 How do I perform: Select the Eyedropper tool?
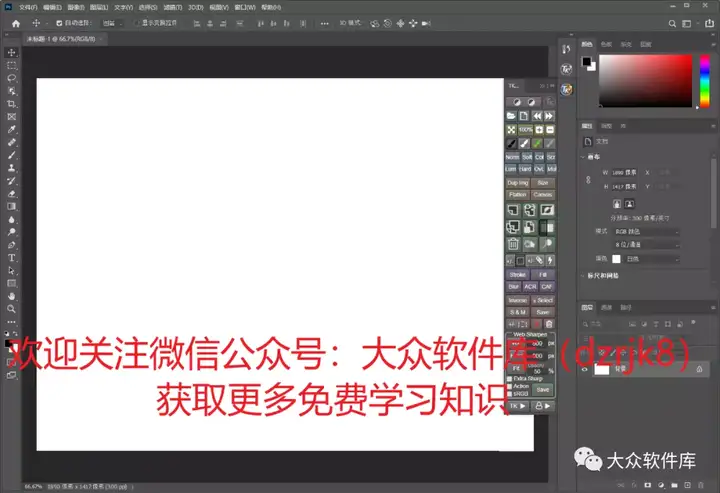pos(11,129)
